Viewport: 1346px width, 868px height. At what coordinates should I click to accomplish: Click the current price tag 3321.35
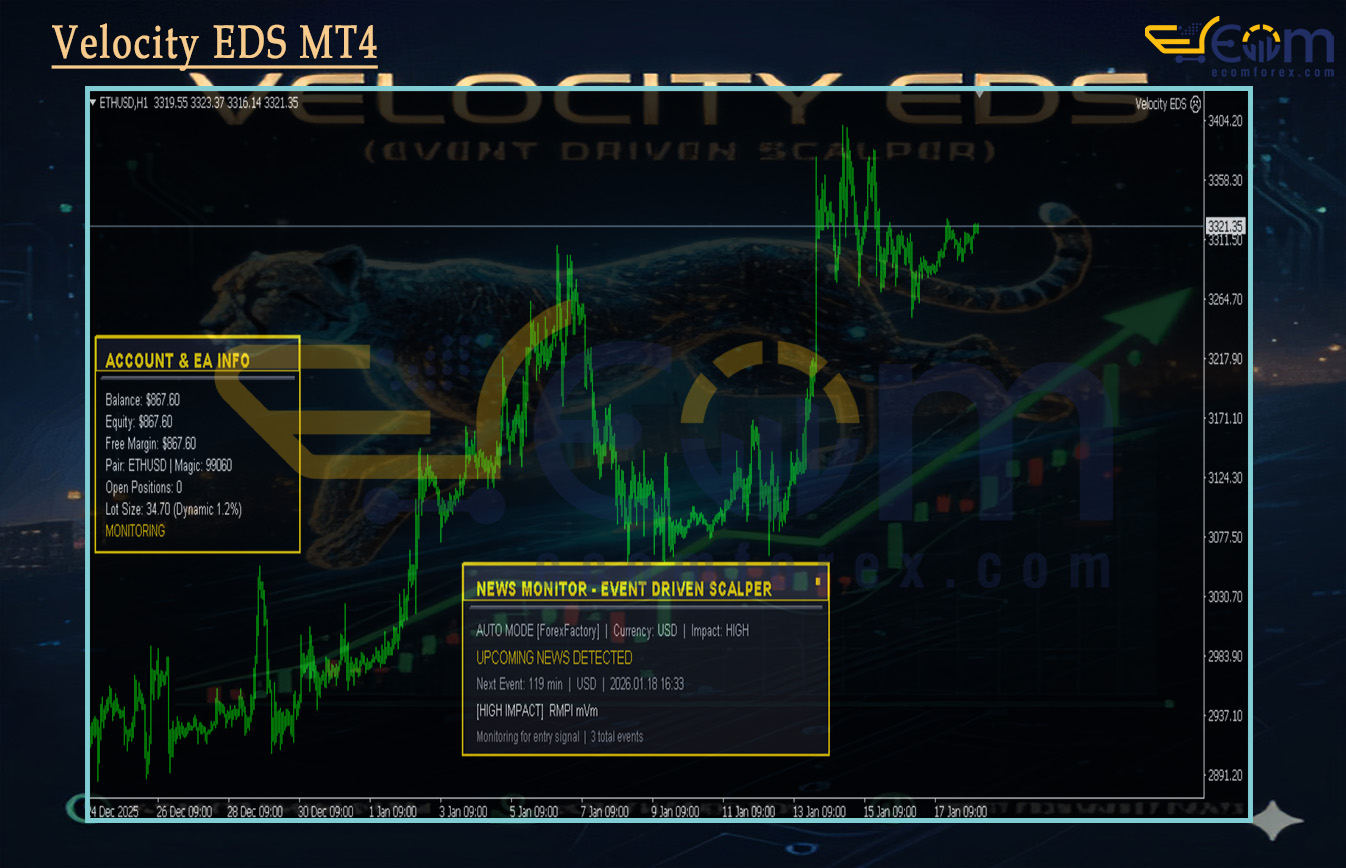tap(1224, 226)
